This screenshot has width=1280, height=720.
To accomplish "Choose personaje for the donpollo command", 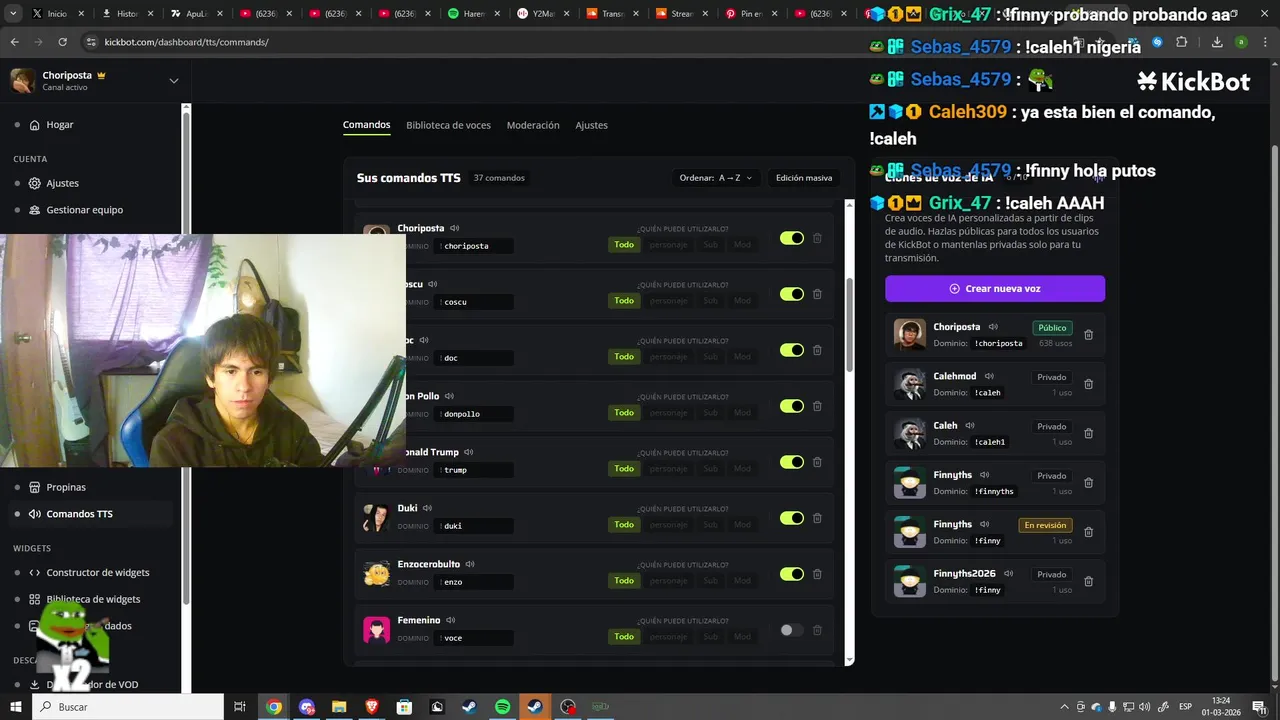I will point(668,413).
